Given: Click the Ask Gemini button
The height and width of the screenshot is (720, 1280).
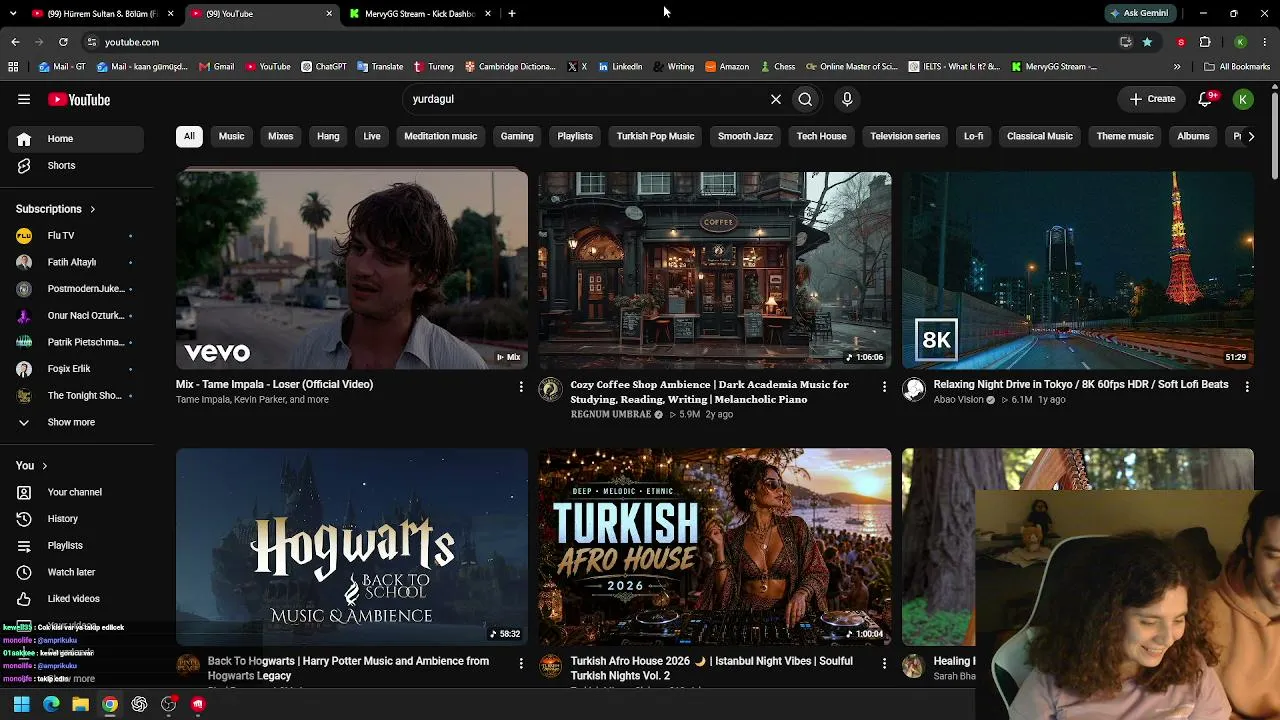Looking at the screenshot, I should [1138, 14].
